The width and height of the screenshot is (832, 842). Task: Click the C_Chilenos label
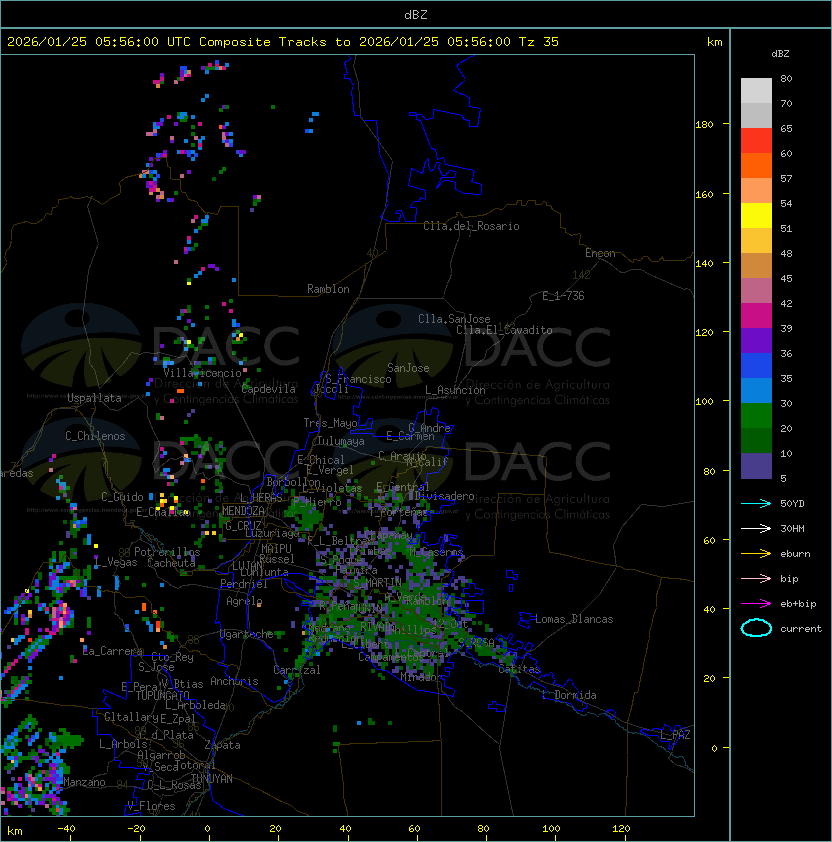[x=95, y=436]
